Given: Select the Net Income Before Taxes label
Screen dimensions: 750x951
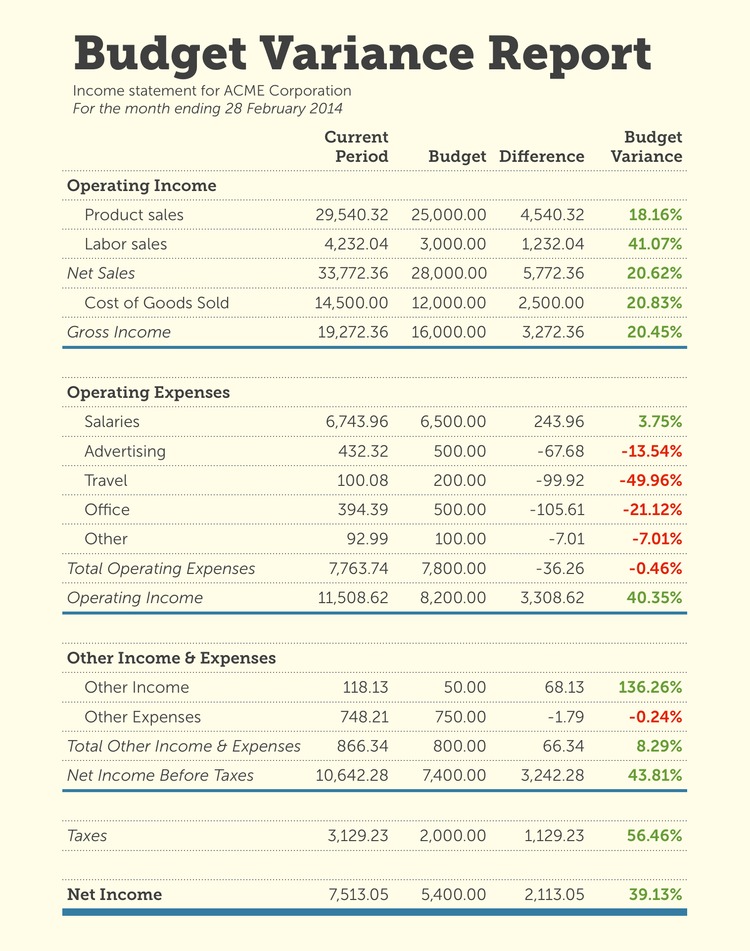Looking at the screenshot, I should tap(160, 776).
